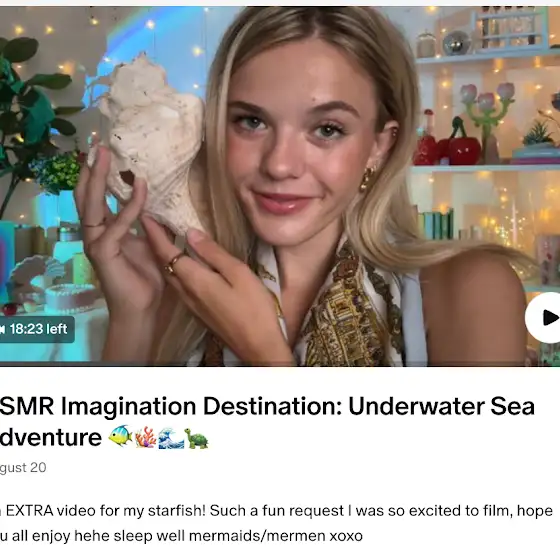Click the 'EXTRA video for my starfish!' text

tap(105, 511)
